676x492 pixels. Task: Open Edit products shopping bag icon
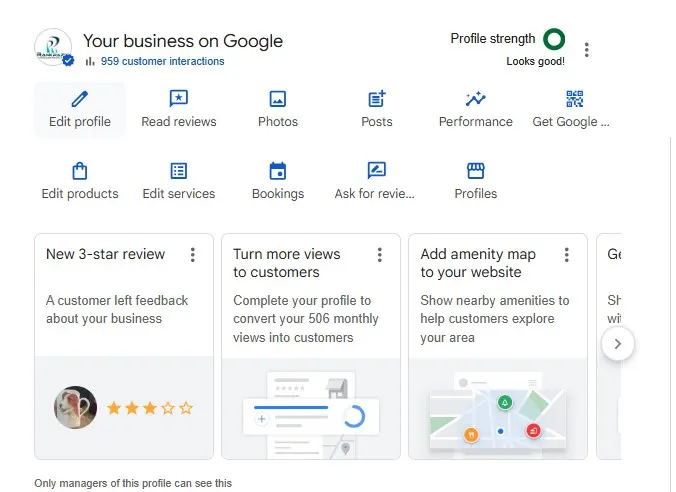pyautogui.click(x=80, y=171)
